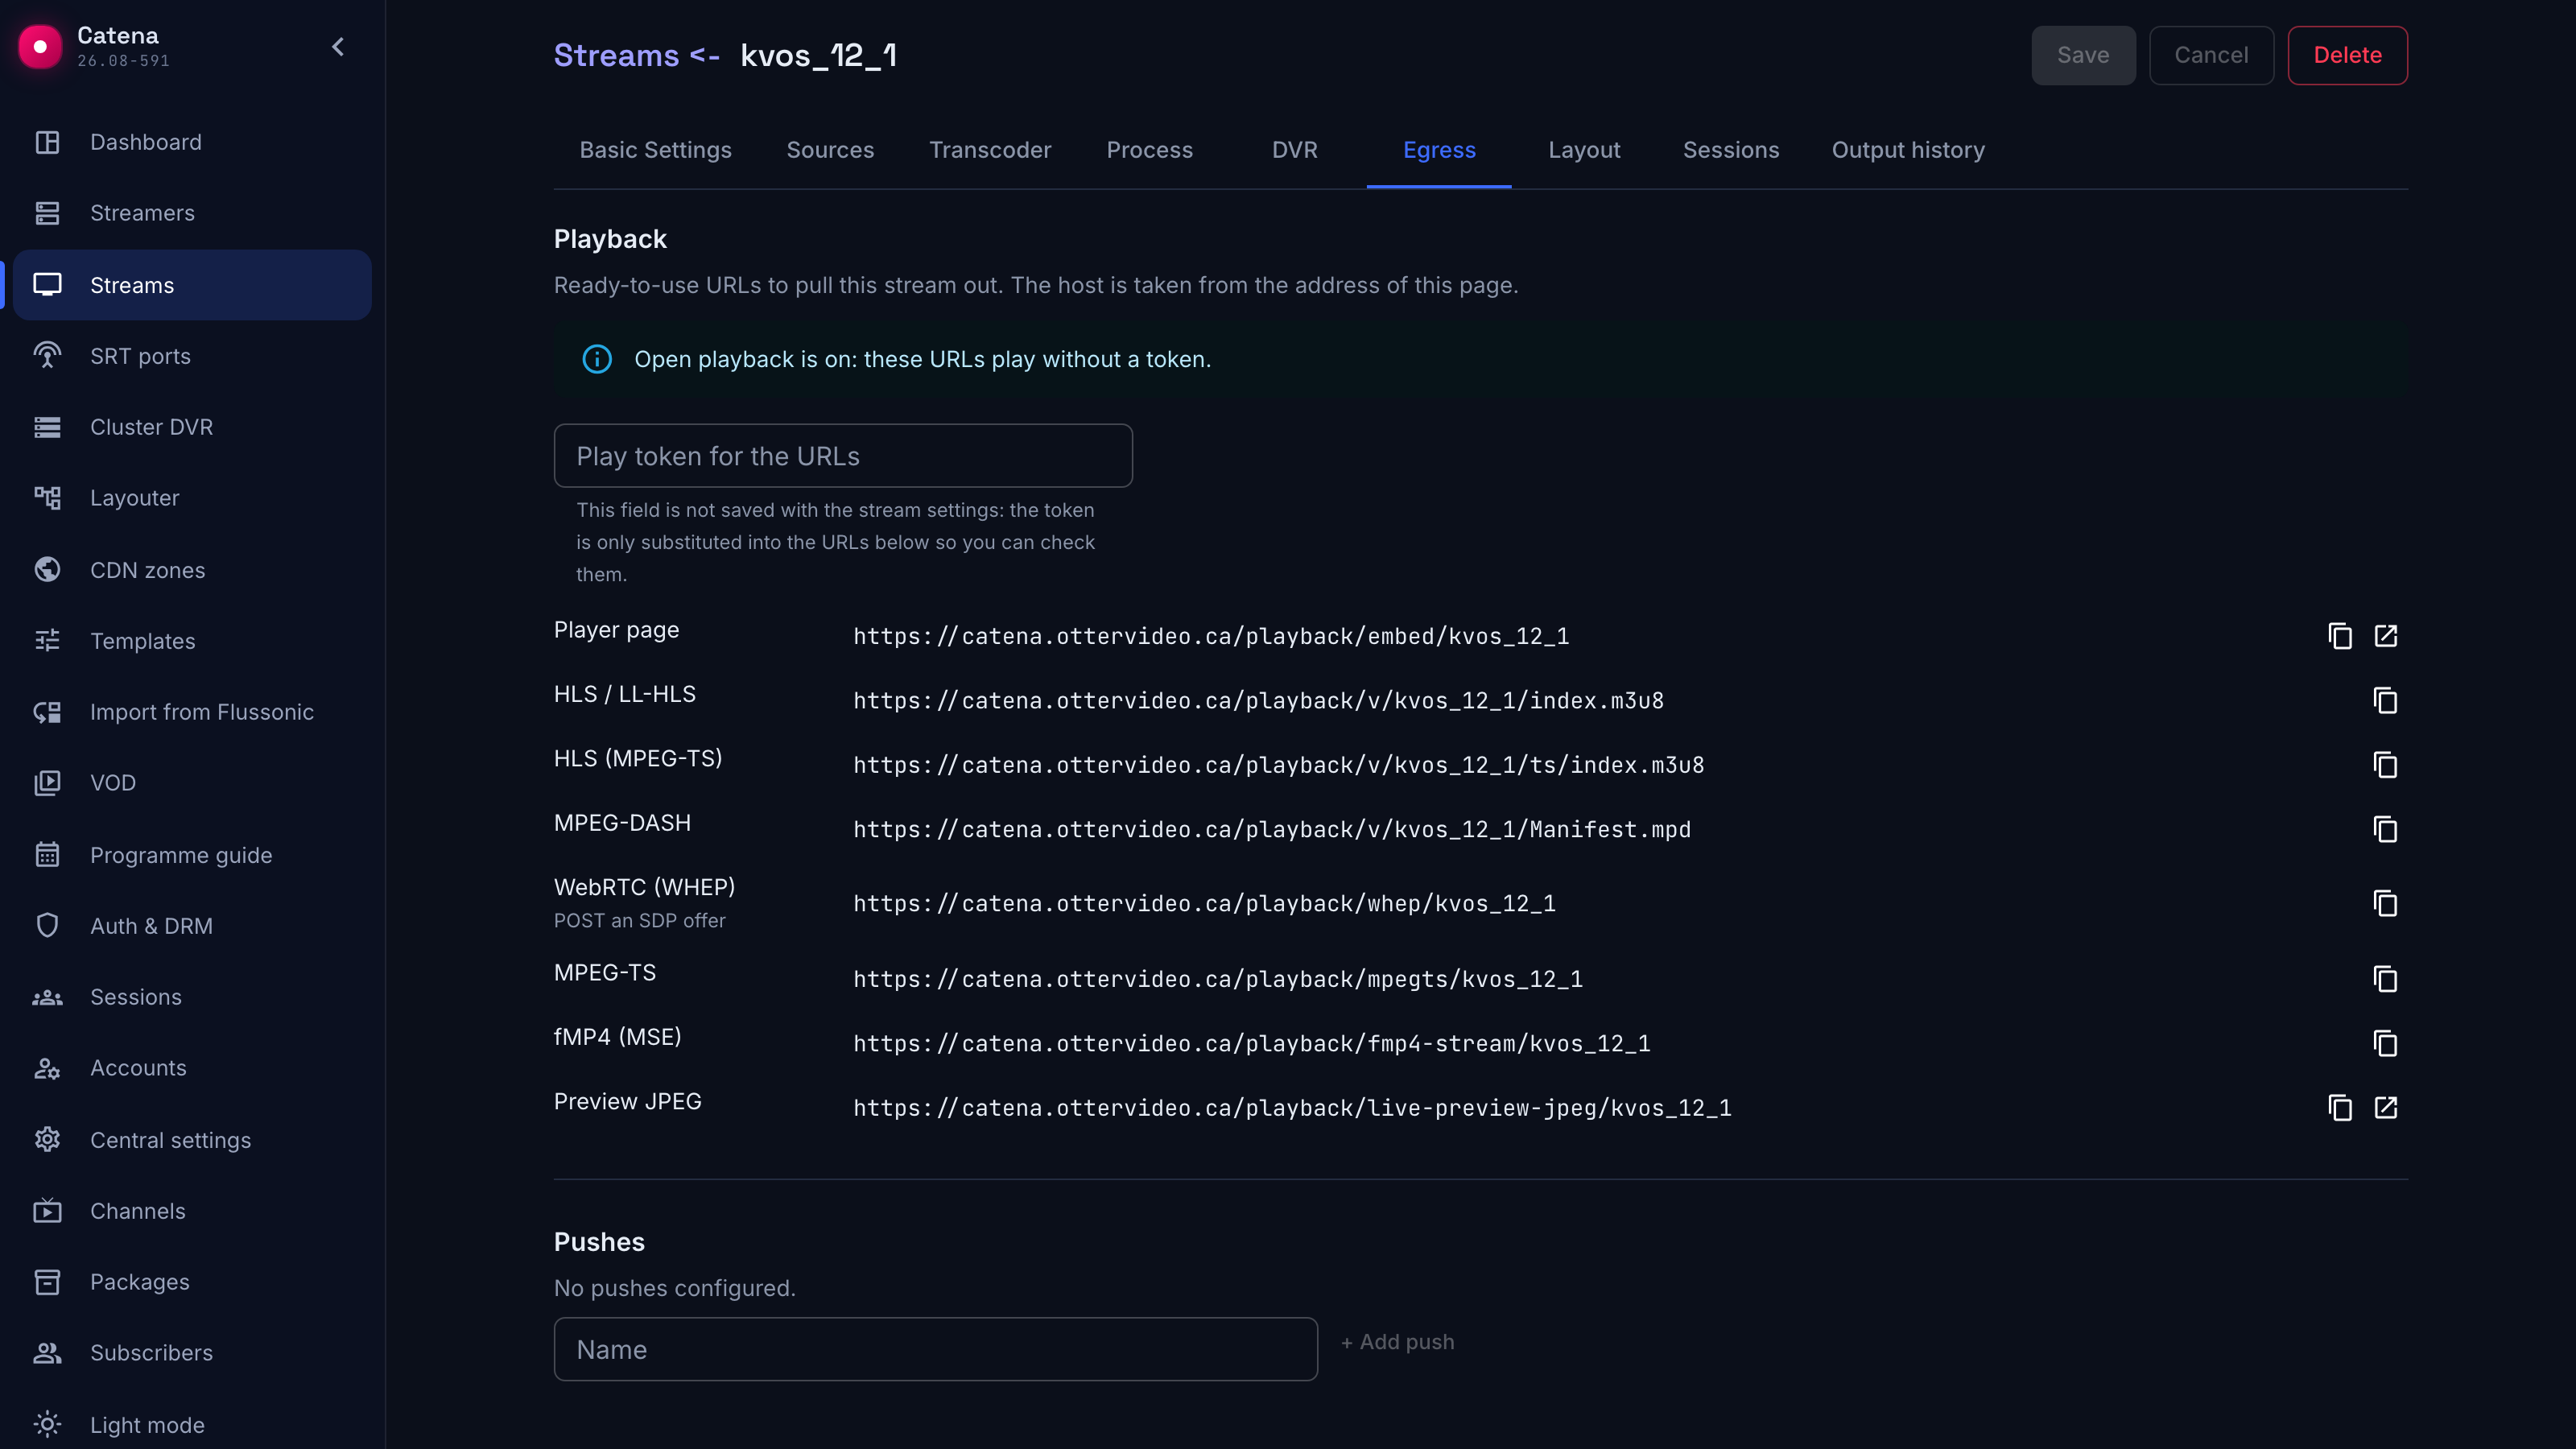Click the Manifest.mpd URL text

[x=1272, y=829]
